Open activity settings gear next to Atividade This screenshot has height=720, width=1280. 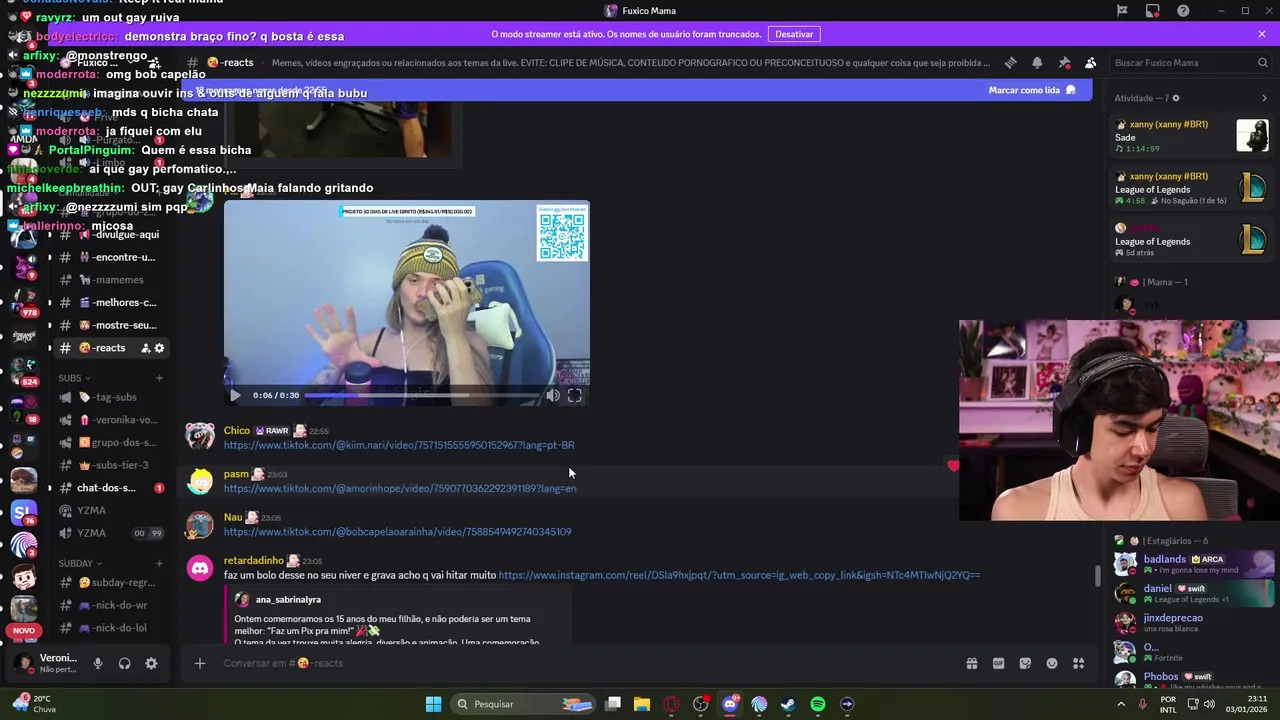(x=1176, y=98)
